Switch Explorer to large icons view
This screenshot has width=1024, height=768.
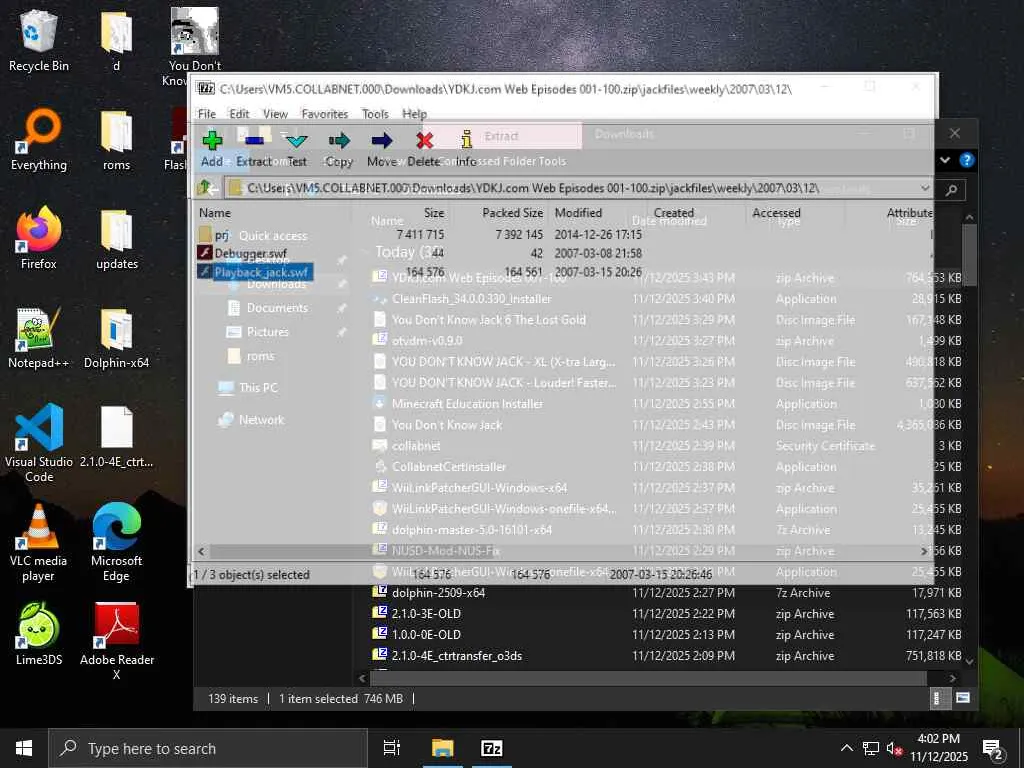click(x=963, y=698)
